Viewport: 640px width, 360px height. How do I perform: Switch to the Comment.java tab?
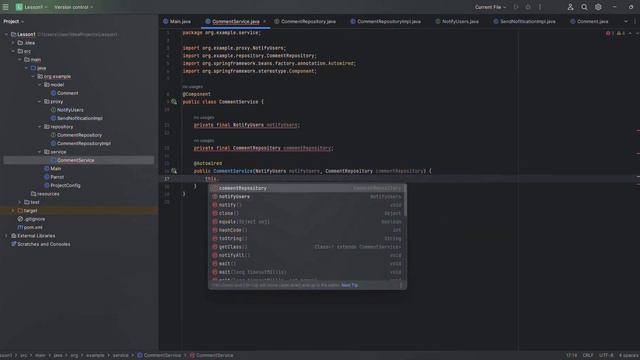click(x=589, y=21)
